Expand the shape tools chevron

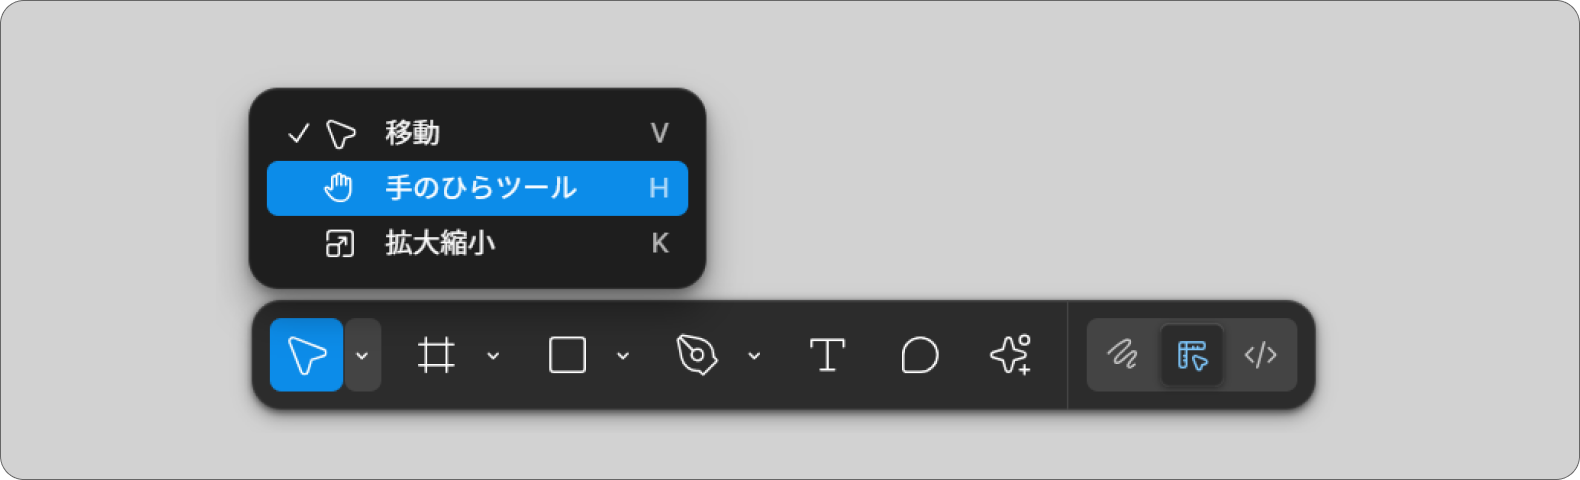623,355
